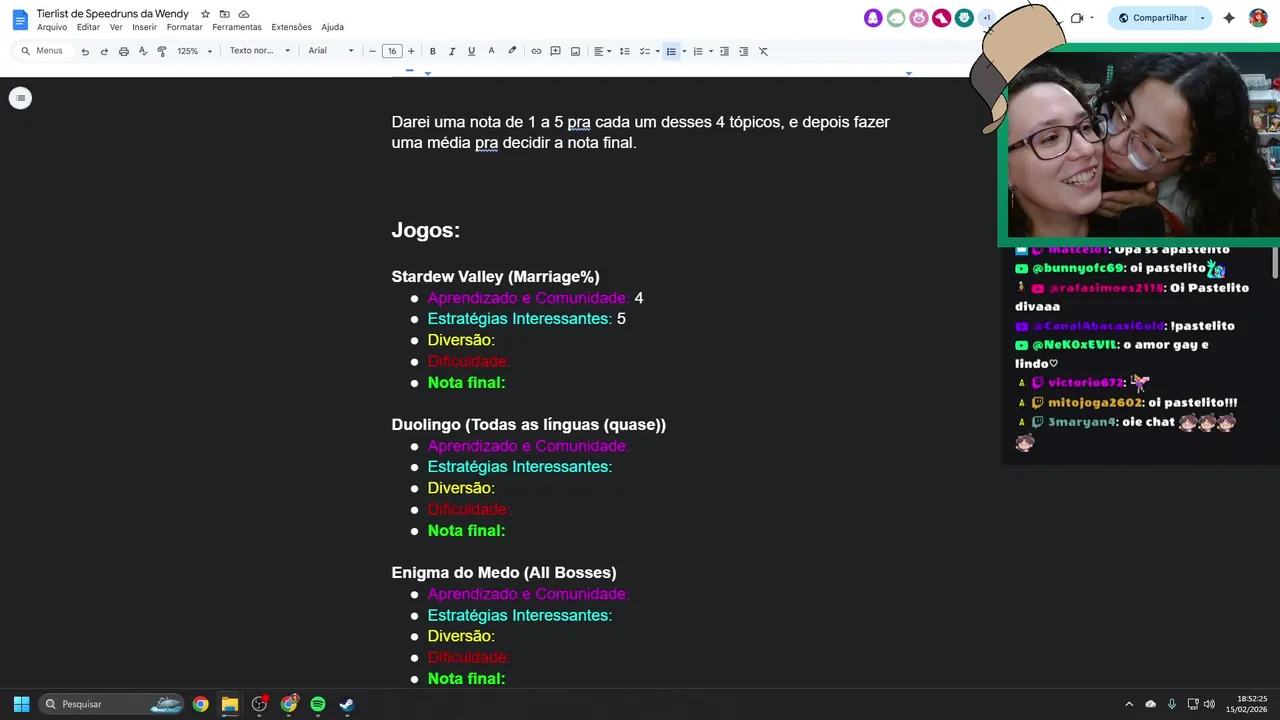The image size is (1280, 720).
Task: Open Google Docs home icon
Action: click(20, 19)
